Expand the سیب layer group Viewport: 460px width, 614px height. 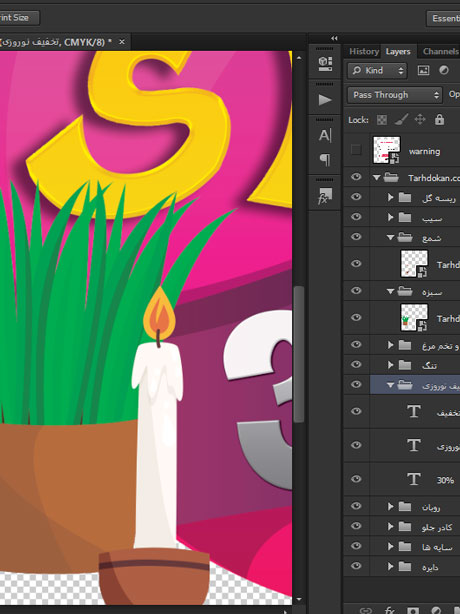coord(390,217)
